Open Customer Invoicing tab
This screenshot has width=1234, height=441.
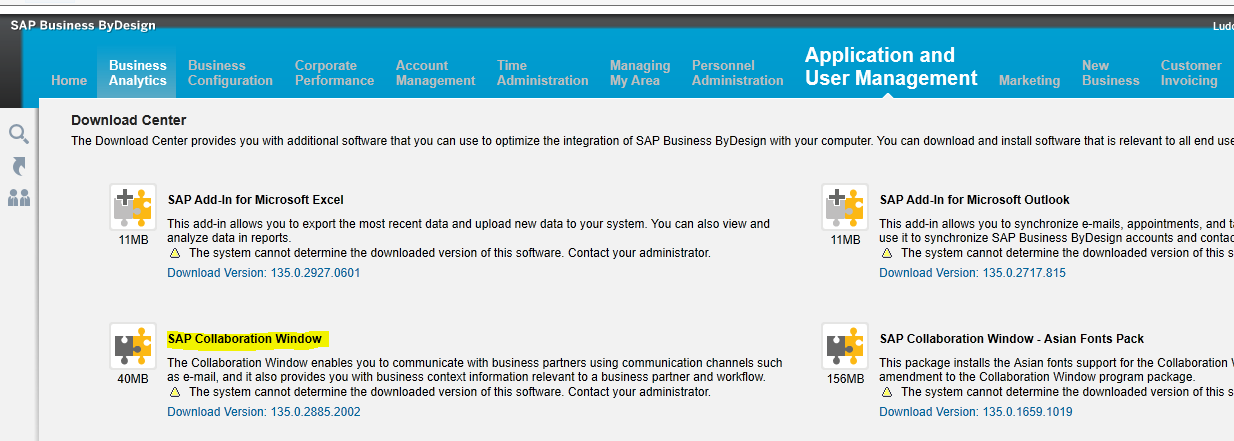coord(1191,73)
